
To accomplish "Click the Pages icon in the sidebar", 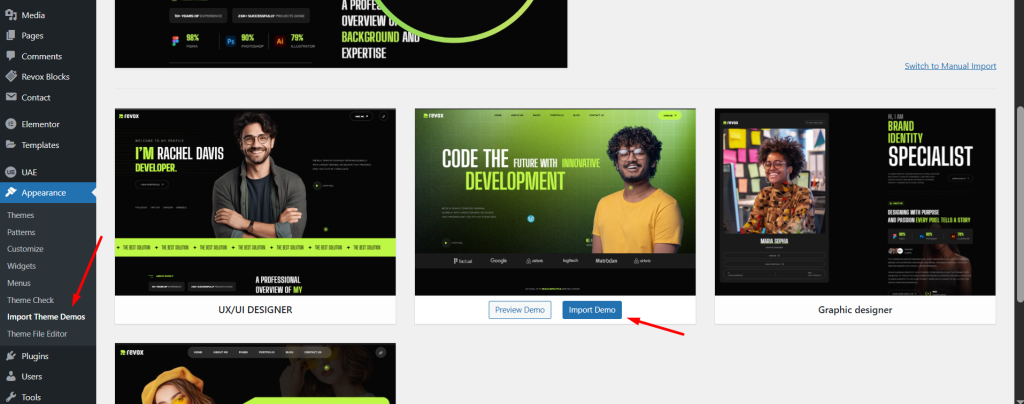I will click(x=10, y=35).
